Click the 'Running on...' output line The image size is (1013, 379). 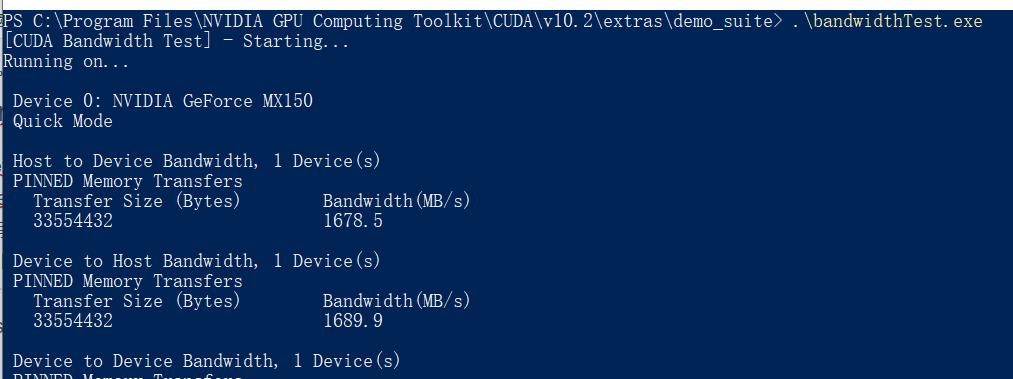[x=67, y=61]
